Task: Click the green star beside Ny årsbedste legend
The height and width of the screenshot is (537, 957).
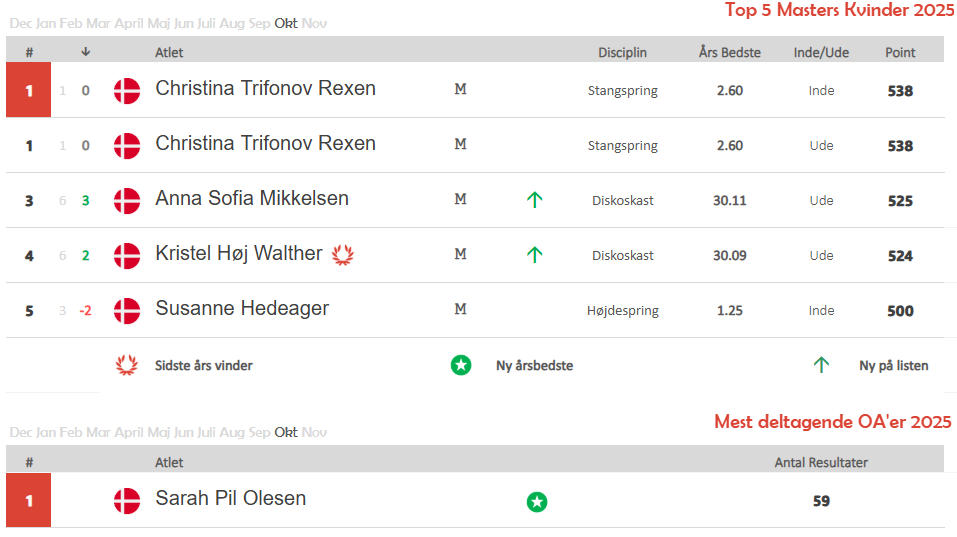Action: pyautogui.click(x=460, y=365)
